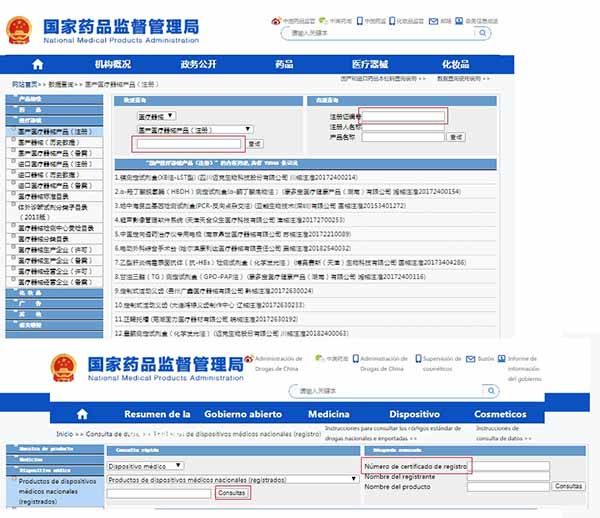Open Resumen de la in Spanish nav bar
This screenshot has height=518, width=600.
point(157,414)
